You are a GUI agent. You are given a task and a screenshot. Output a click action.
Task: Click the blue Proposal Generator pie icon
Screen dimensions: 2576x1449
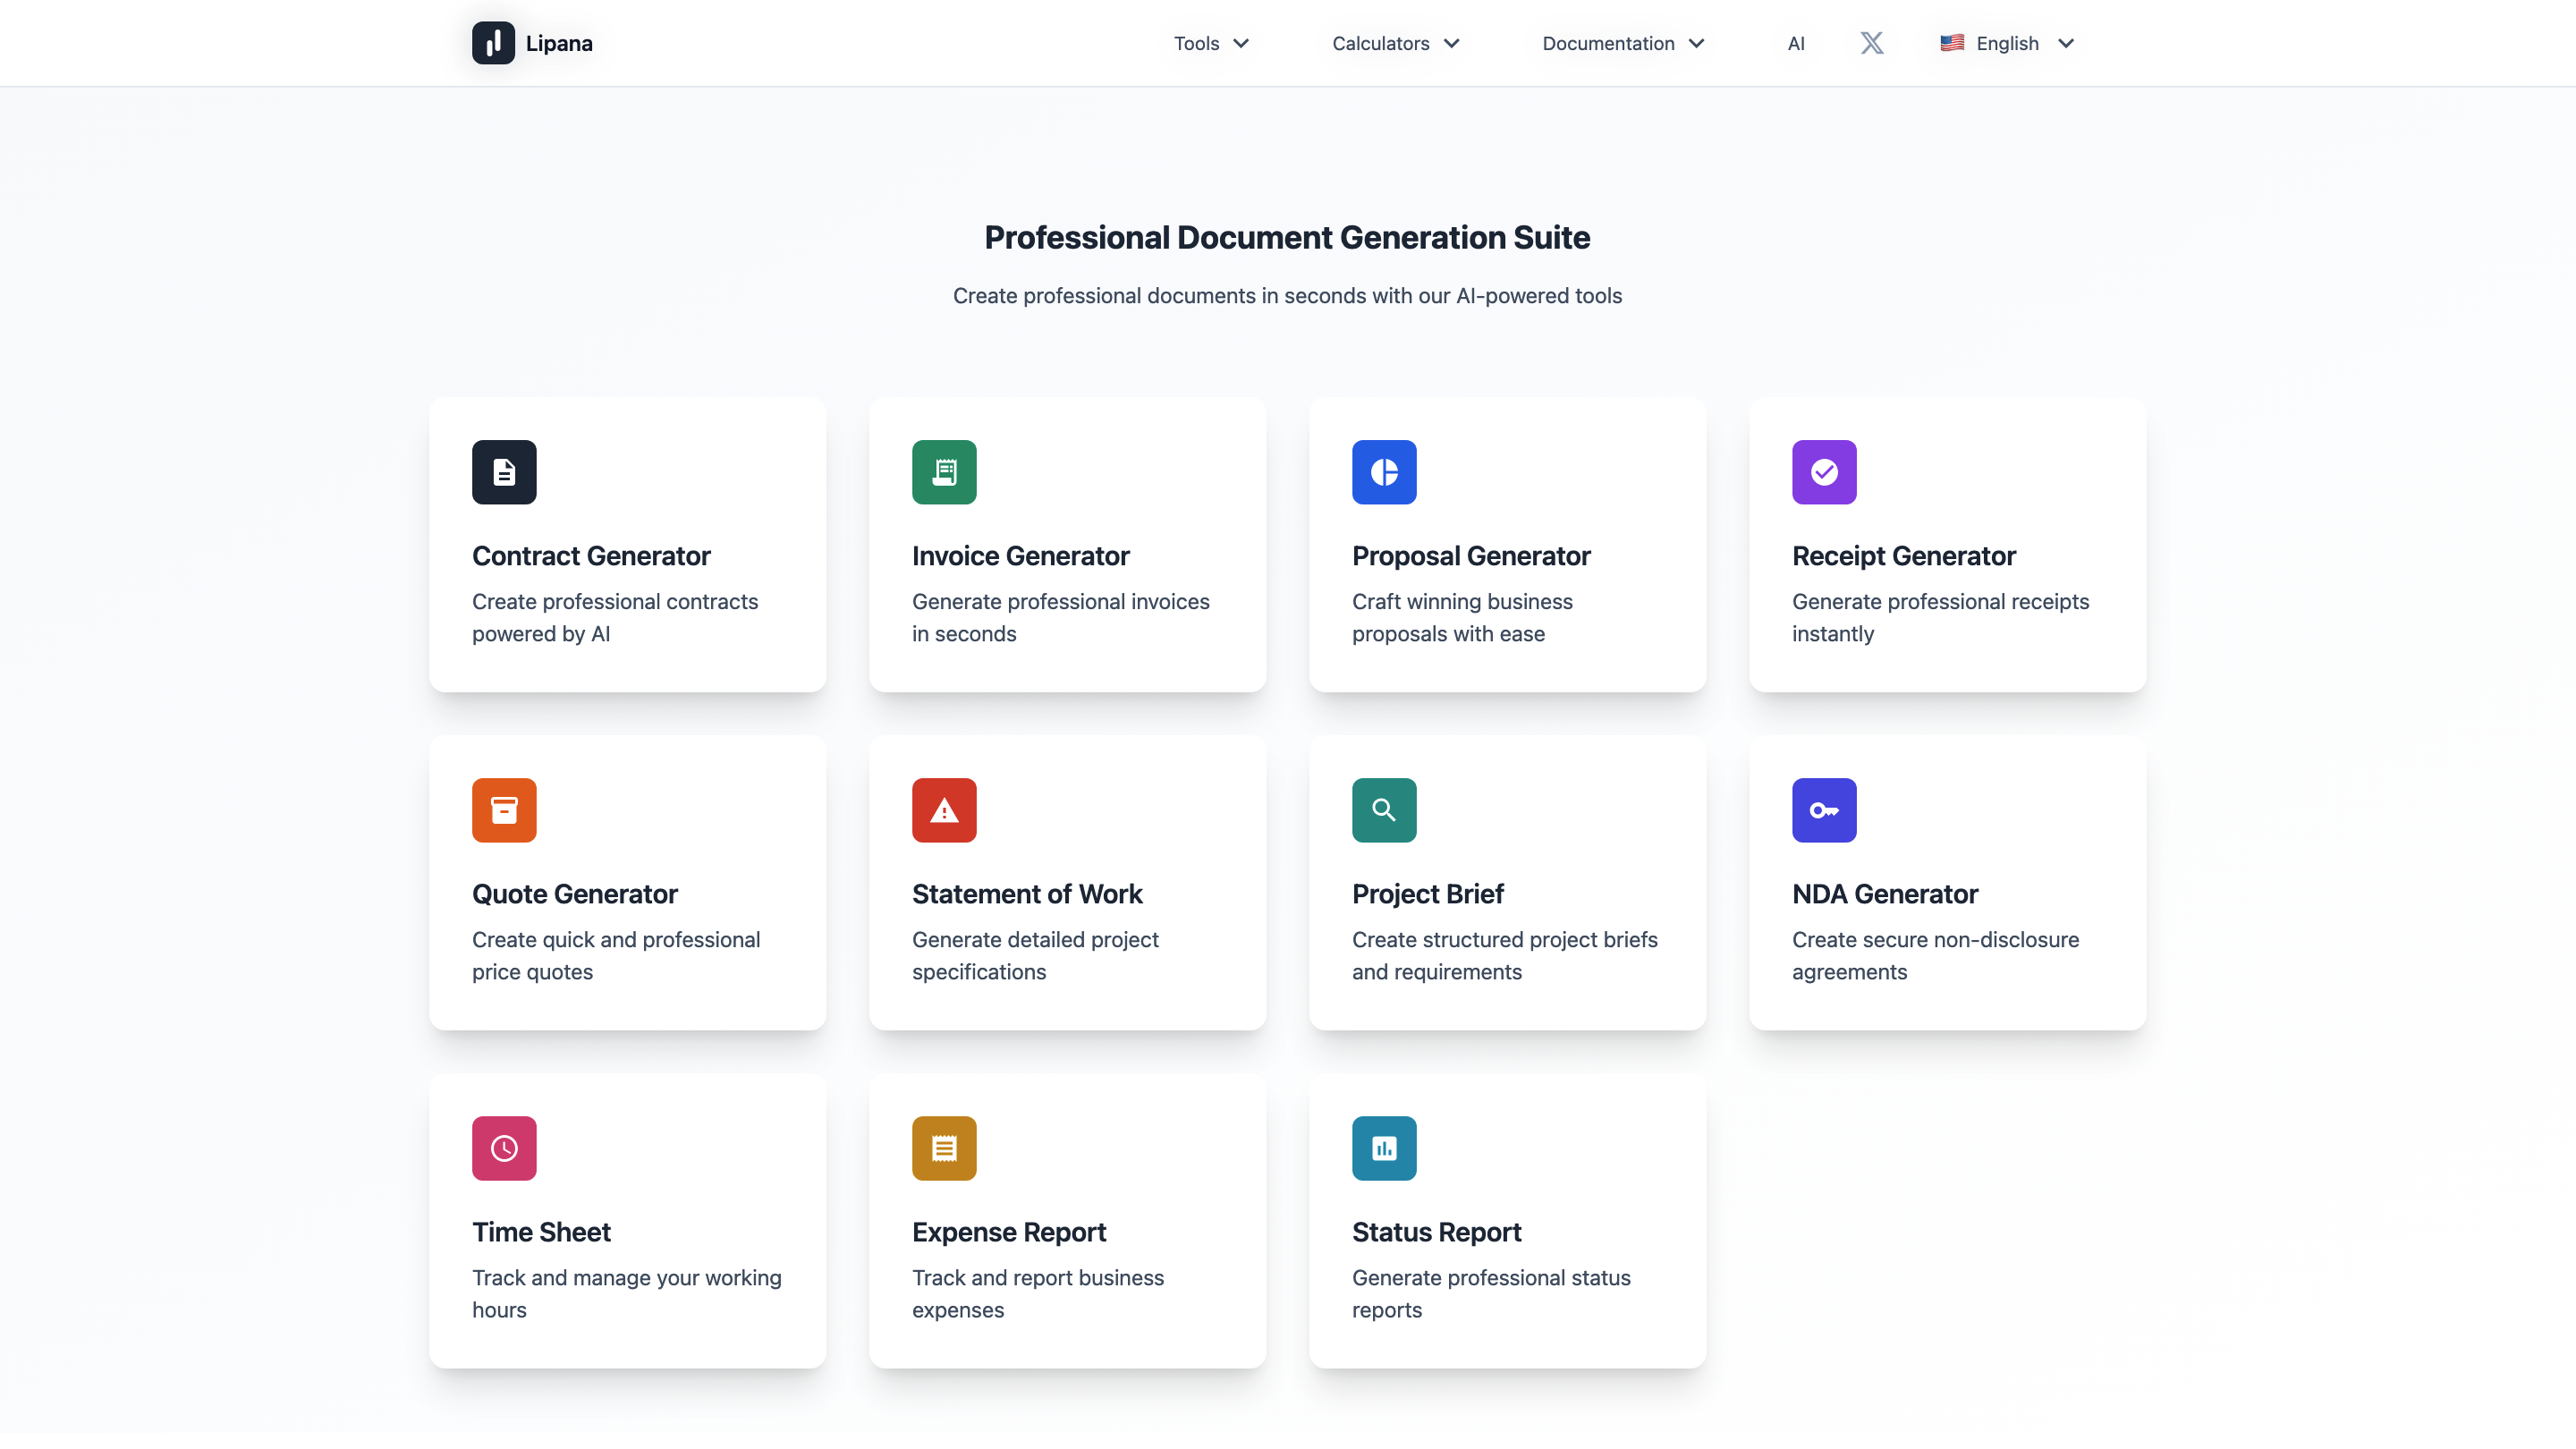tap(1384, 472)
